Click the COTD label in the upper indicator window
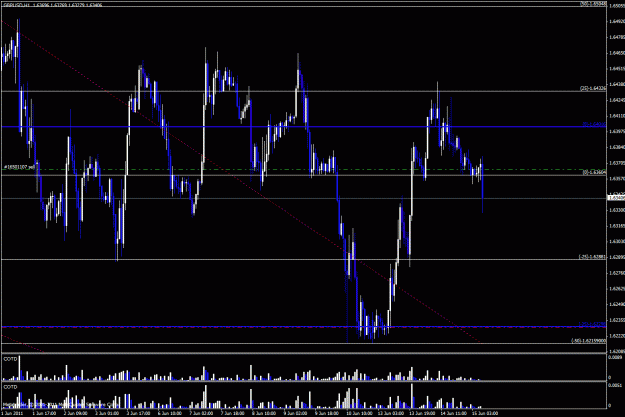Image resolution: width=625 pixels, height=417 pixels. click(10, 359)
